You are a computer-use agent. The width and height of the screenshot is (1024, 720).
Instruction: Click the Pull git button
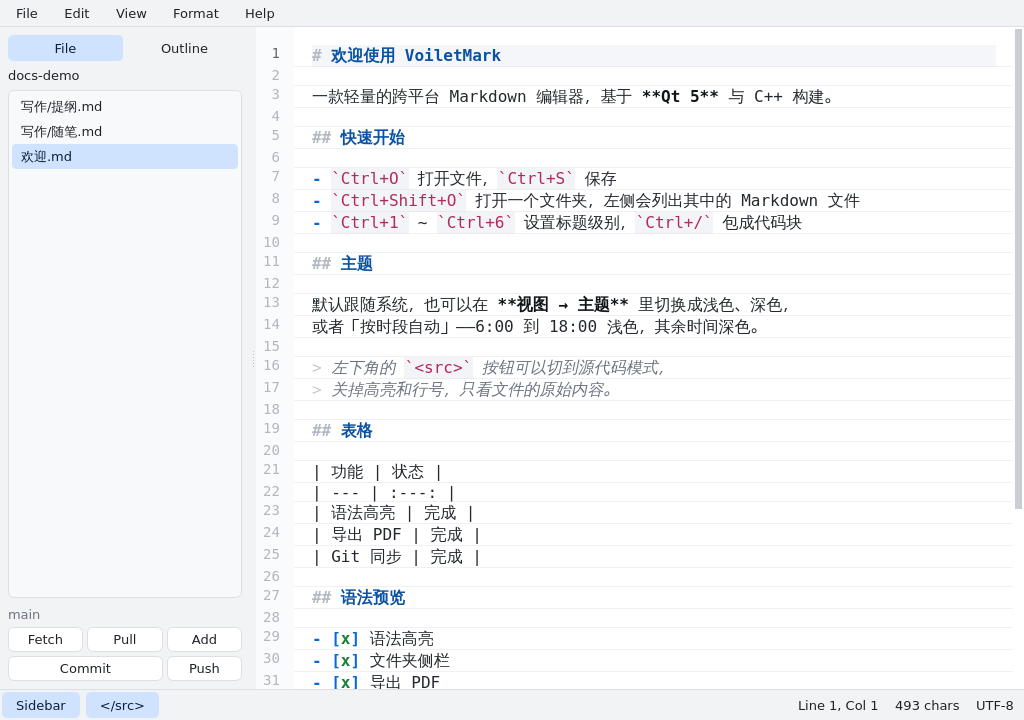(x=125, y=640)
